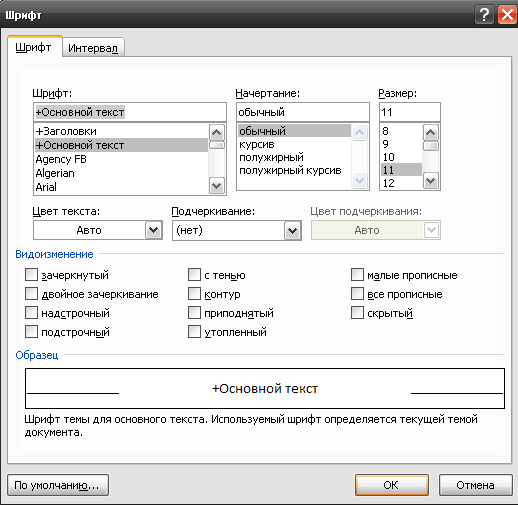Enable все прописные all caps checkbox
The width and height of the screenshot is (518, 505).
[357, 294]
